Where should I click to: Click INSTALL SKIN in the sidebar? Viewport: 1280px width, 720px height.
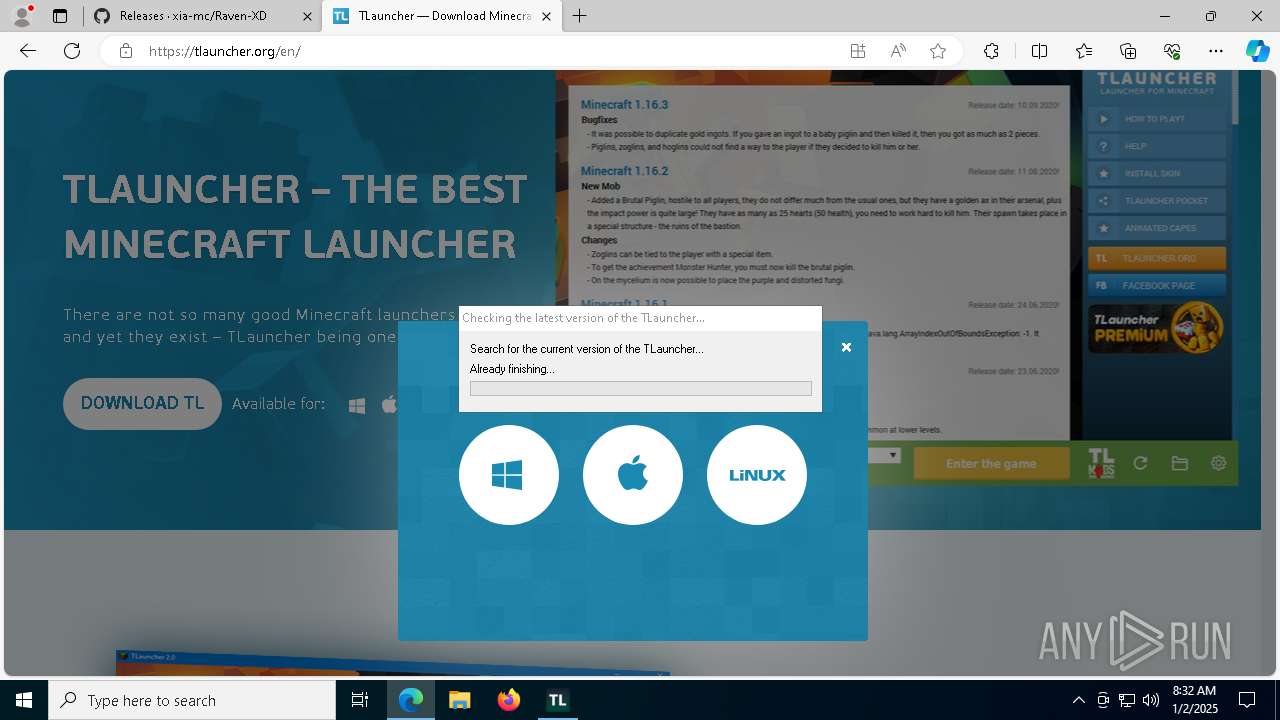point(1157,173)
